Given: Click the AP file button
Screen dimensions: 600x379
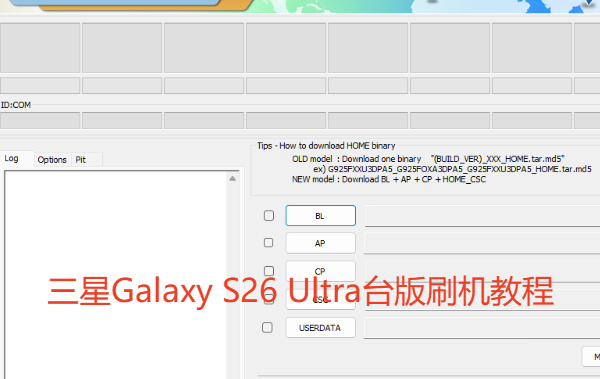Looking at the screenshot, I should (x=321, y=243).
